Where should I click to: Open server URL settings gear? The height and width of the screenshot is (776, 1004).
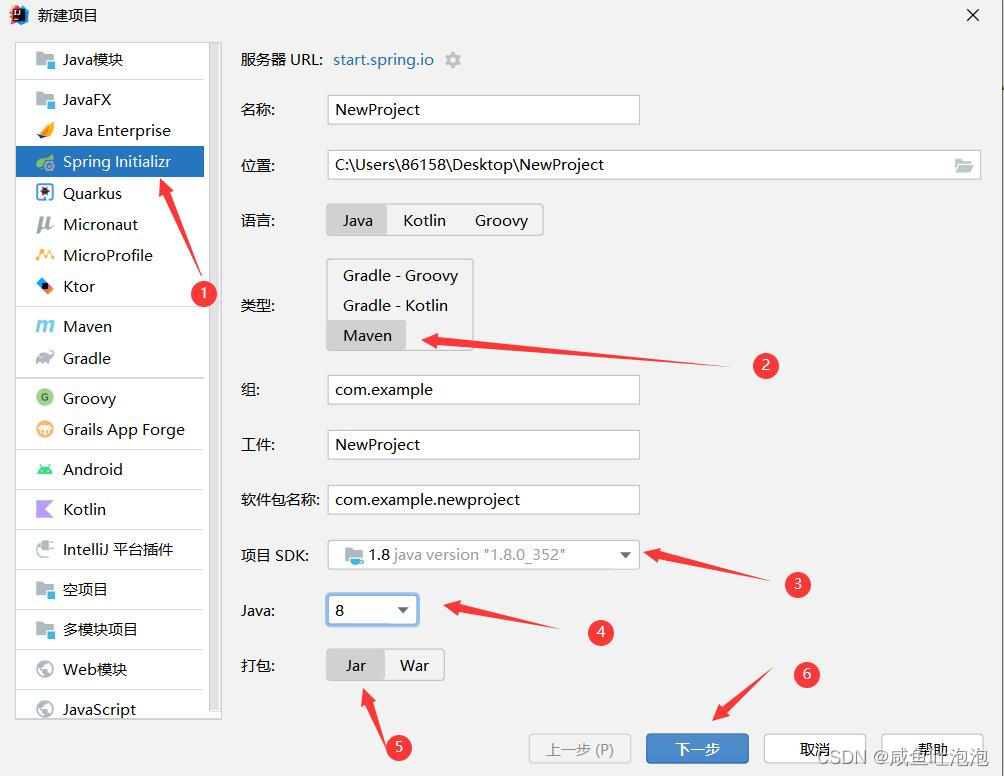(453, 60)
